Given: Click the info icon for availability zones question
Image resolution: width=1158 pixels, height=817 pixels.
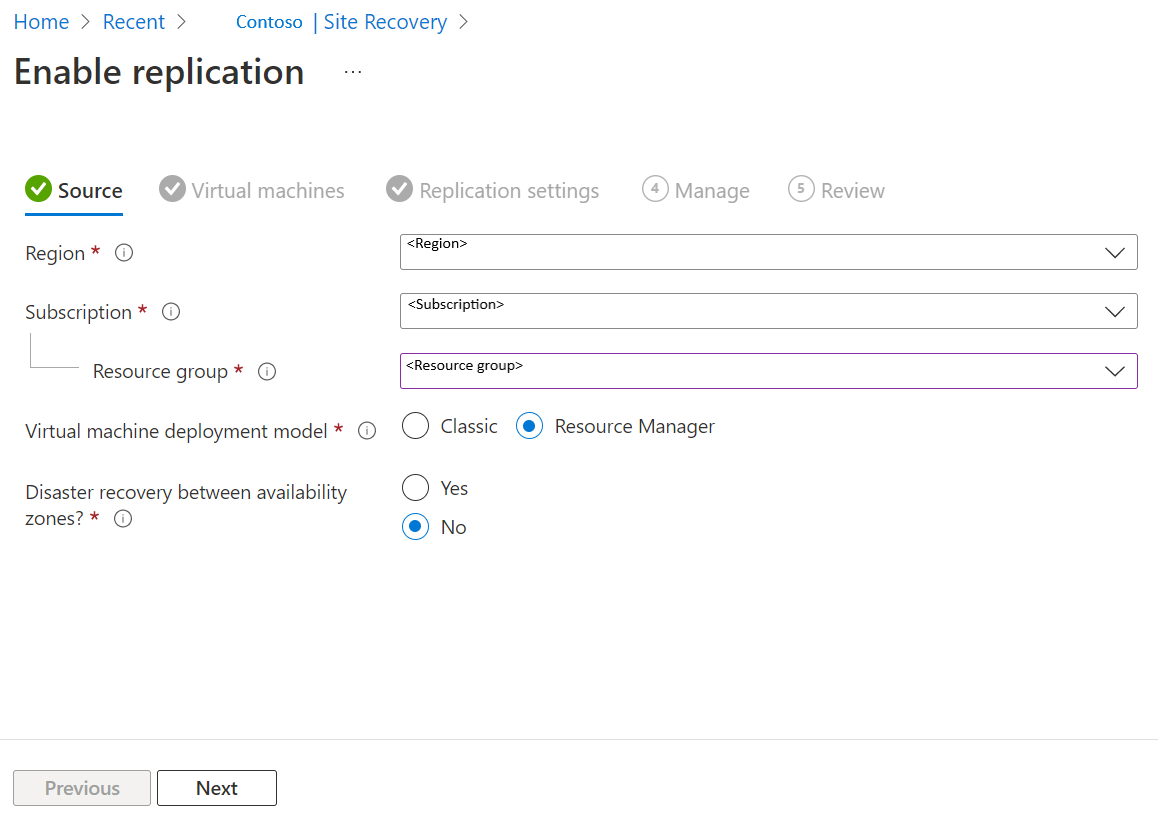Looking at the screenshot, I should (x=122, y=518).
